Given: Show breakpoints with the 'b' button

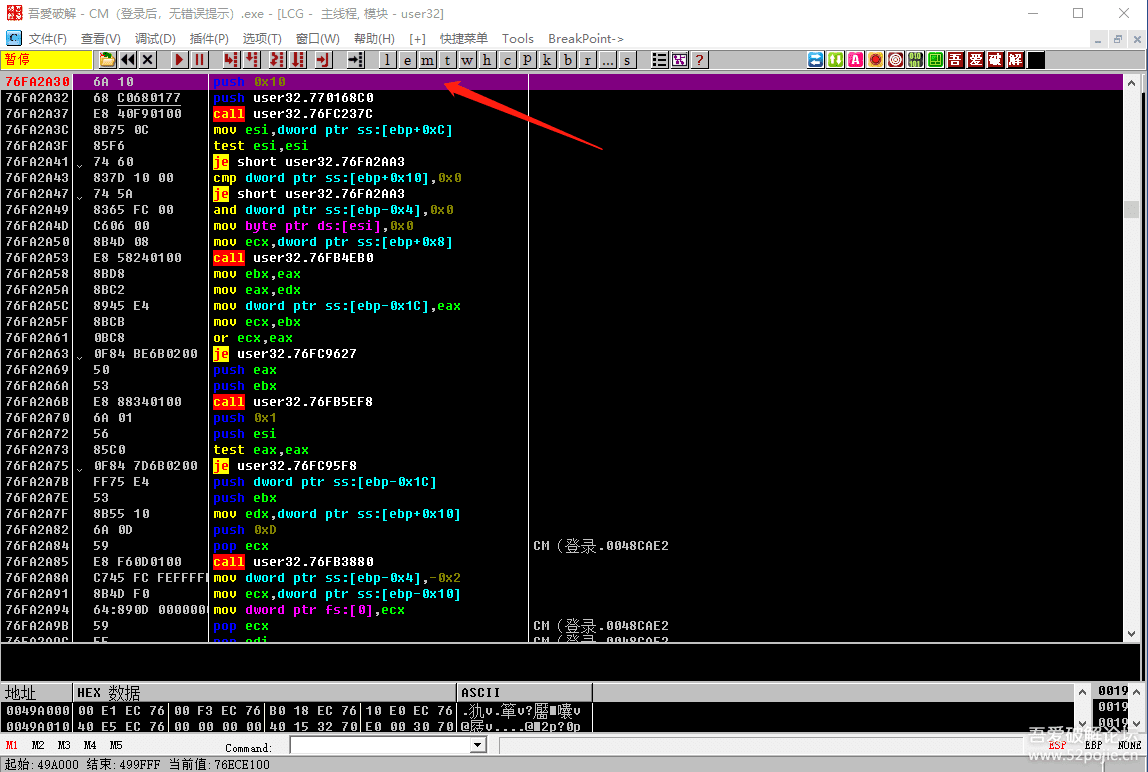Looking at the screenshot, I should pos(568,60).
